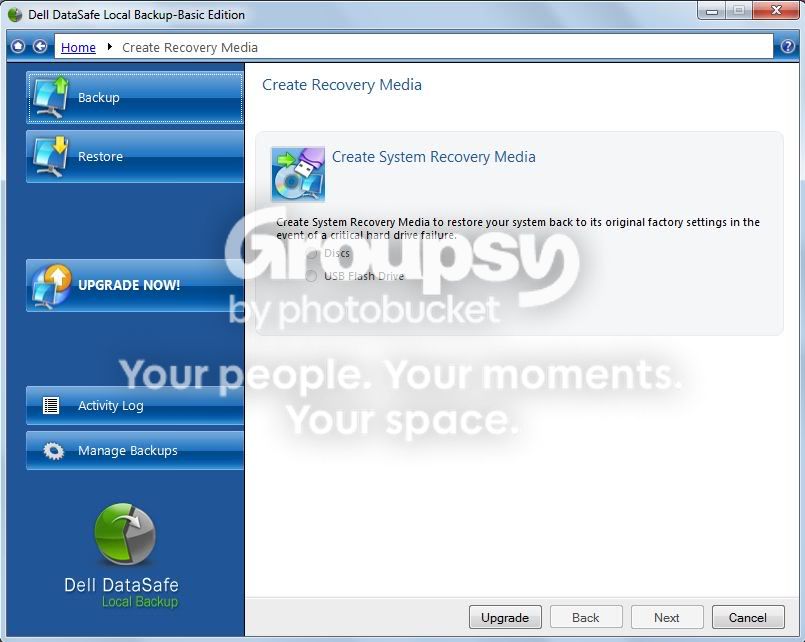This screenshot has width=805, height=642.
Task: Open help with the question mark icon
Action: [x=788, y=47]
